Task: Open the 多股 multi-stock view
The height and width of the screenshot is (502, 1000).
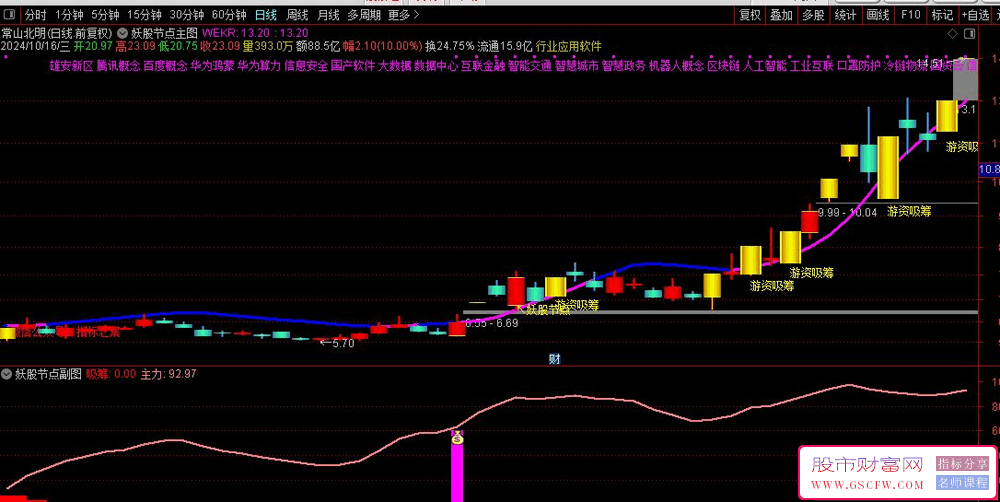Action: [813, 15]
